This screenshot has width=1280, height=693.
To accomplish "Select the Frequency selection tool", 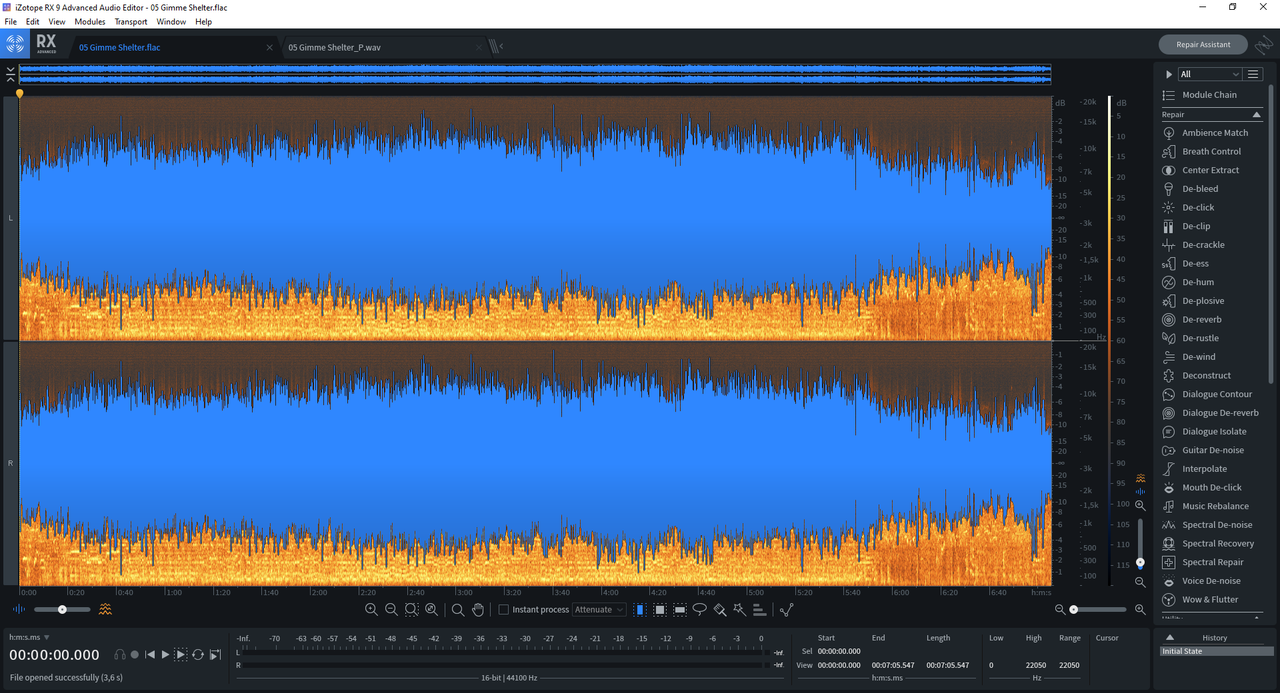I will coord(680,609).
